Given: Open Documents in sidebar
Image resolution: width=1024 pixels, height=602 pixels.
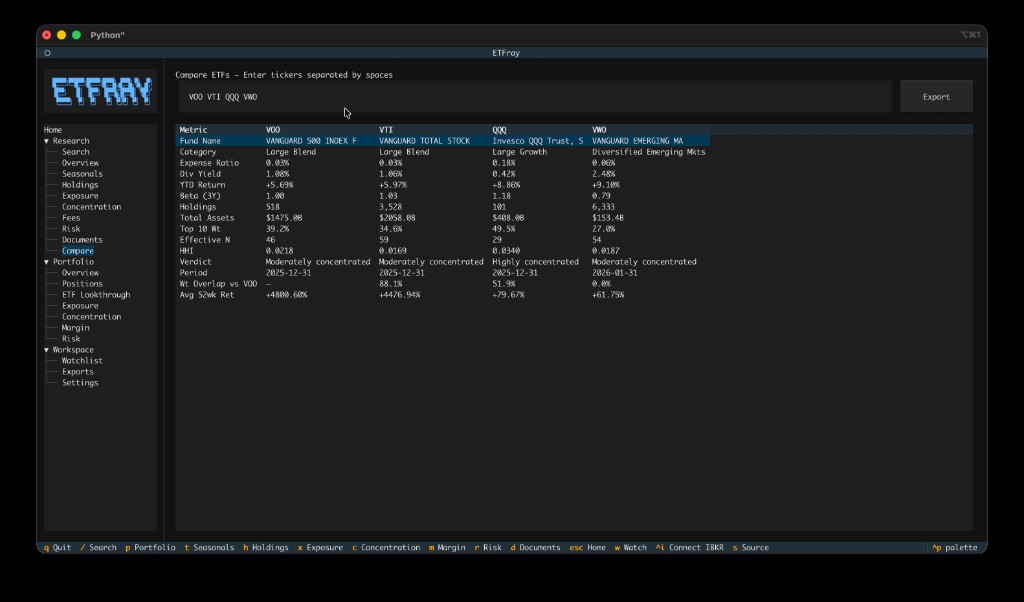Looking at the screenshot, I should [x=82, y=240].
